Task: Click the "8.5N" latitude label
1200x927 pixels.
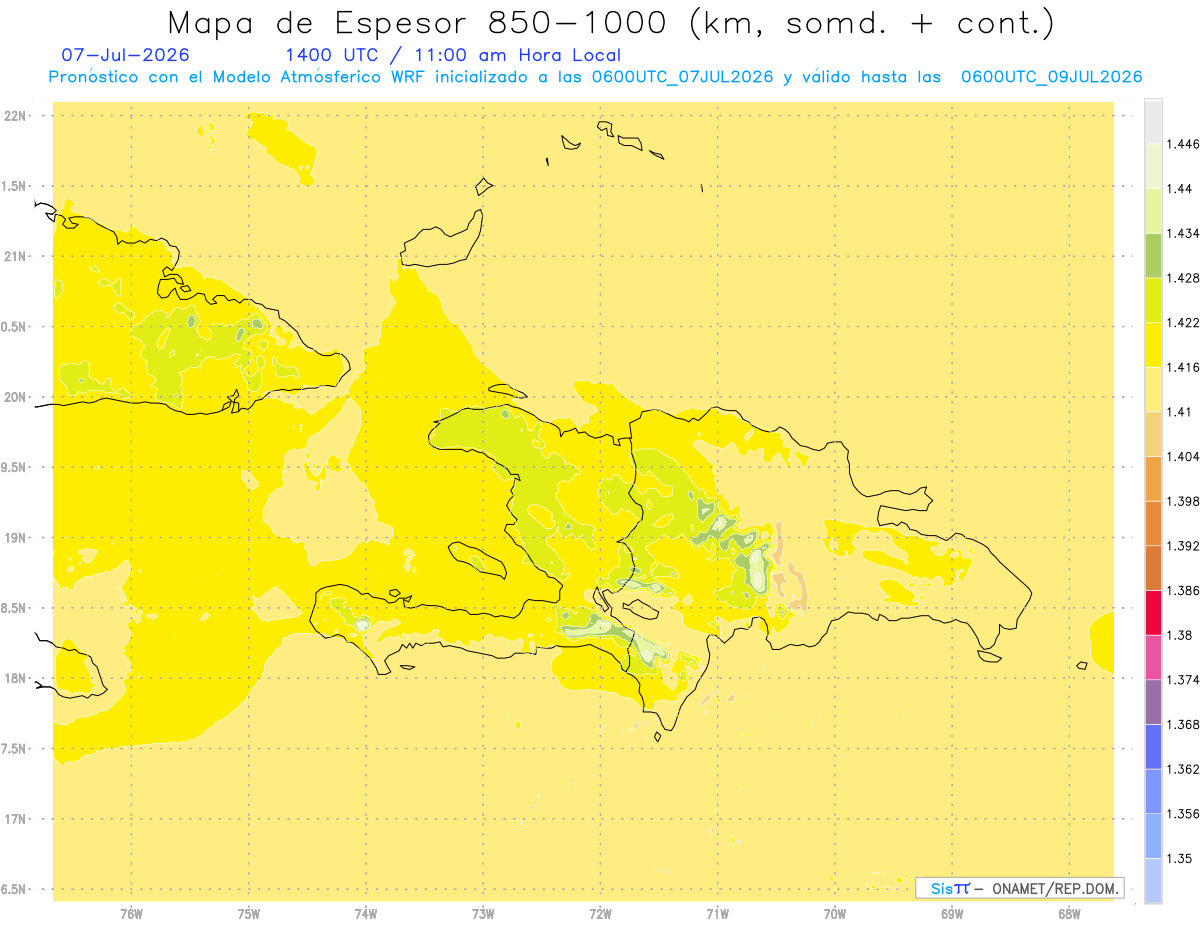Action: 15,608
